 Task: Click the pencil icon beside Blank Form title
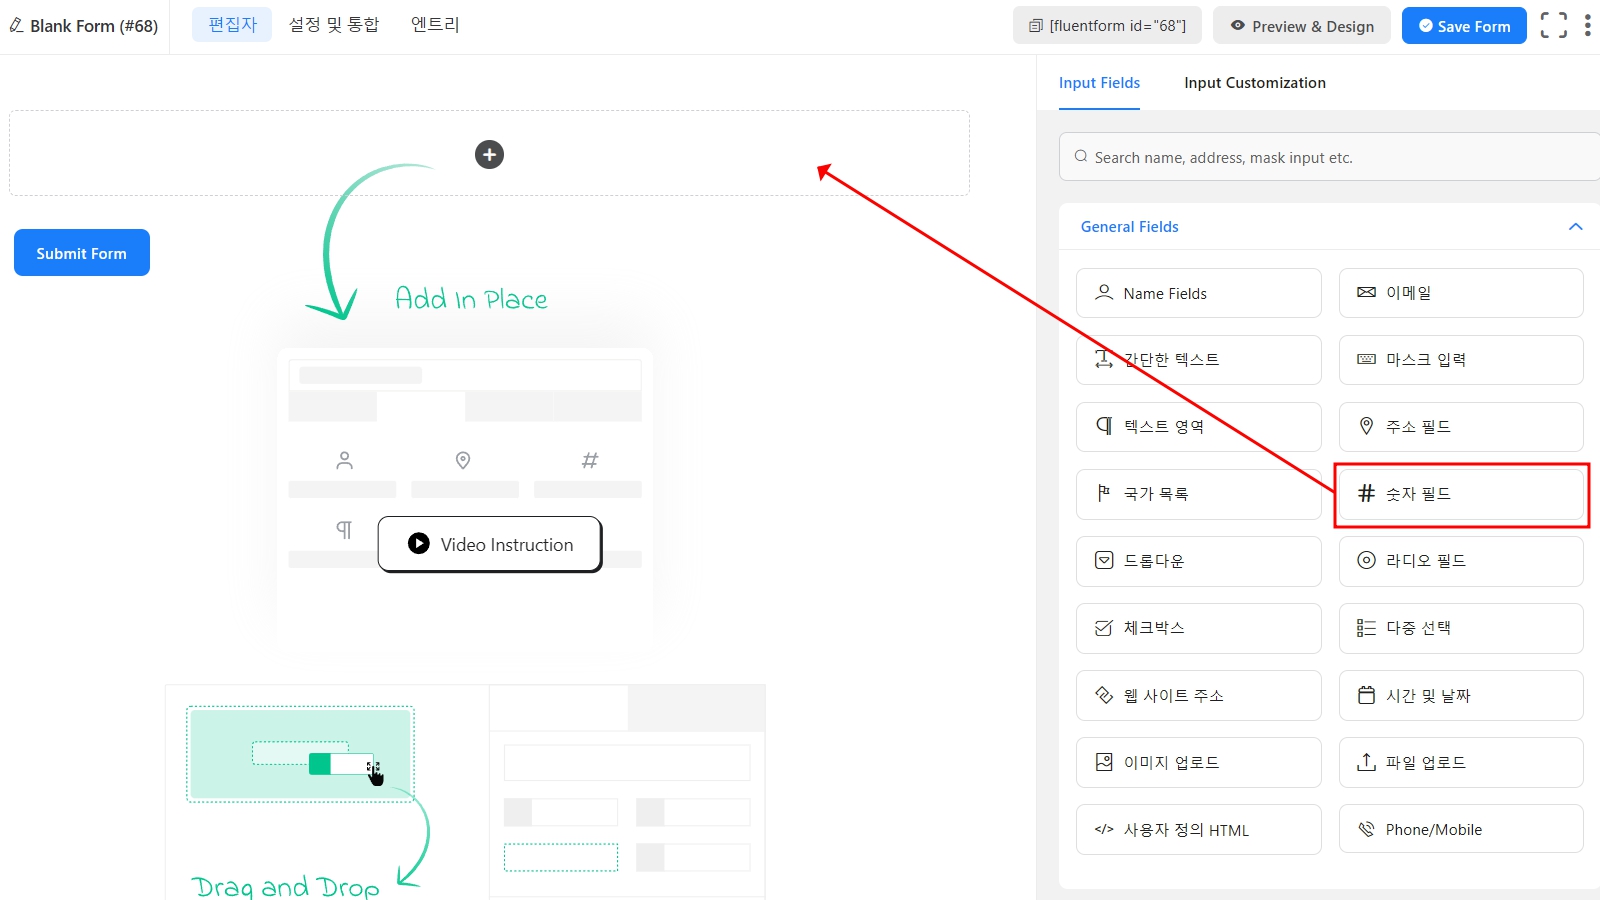coord(16,25)
